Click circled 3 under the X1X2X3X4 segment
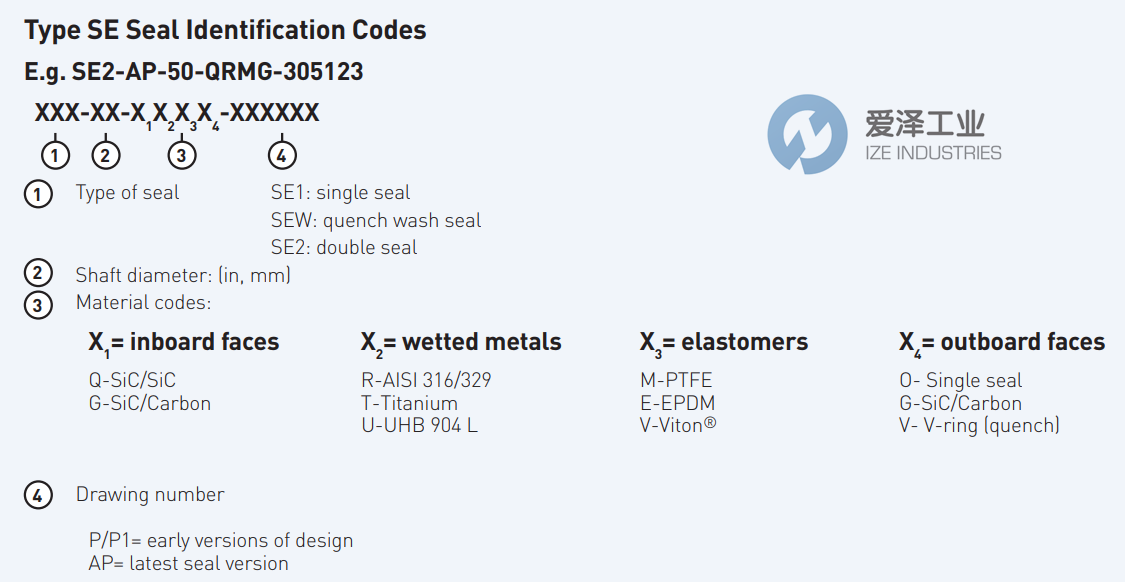This screenshot has width=1125, height=582. point(182,155)
